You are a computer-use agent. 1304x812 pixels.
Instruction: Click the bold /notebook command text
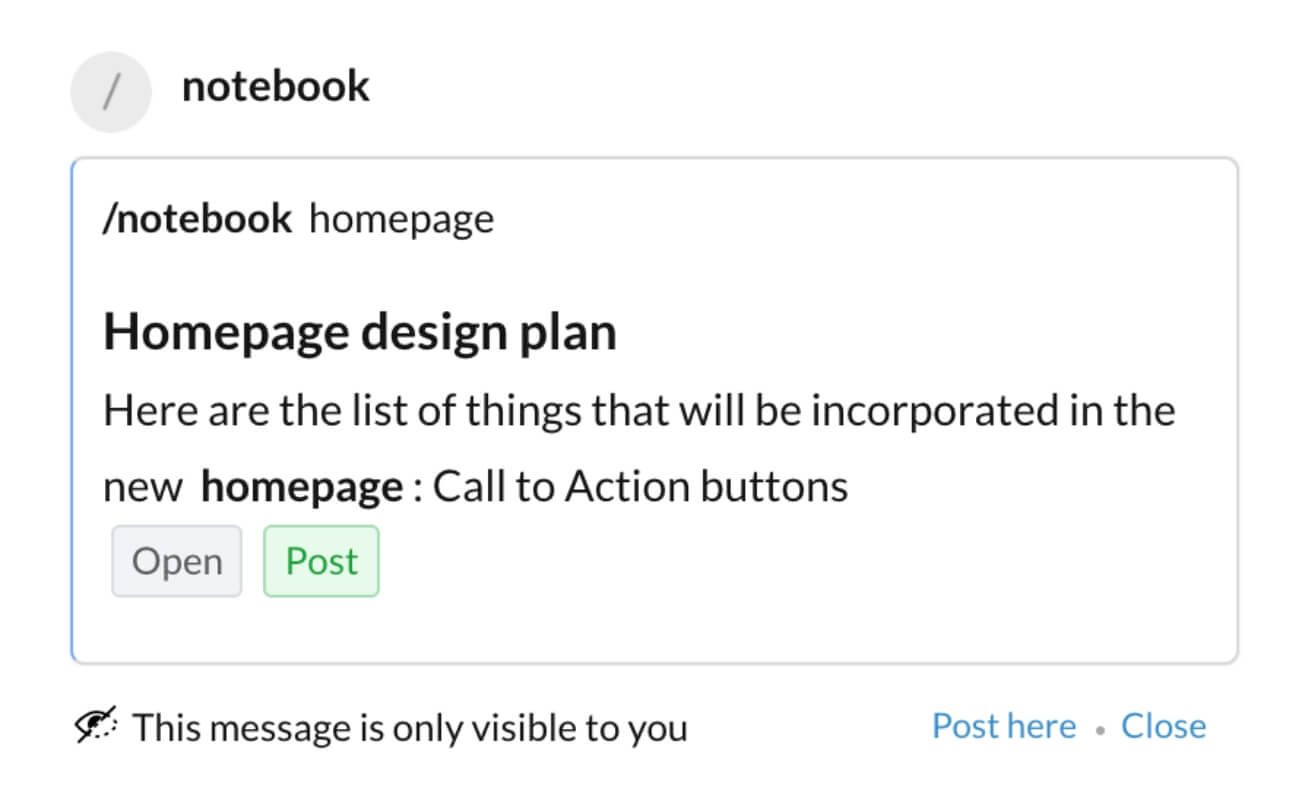(x=198, y=219)
